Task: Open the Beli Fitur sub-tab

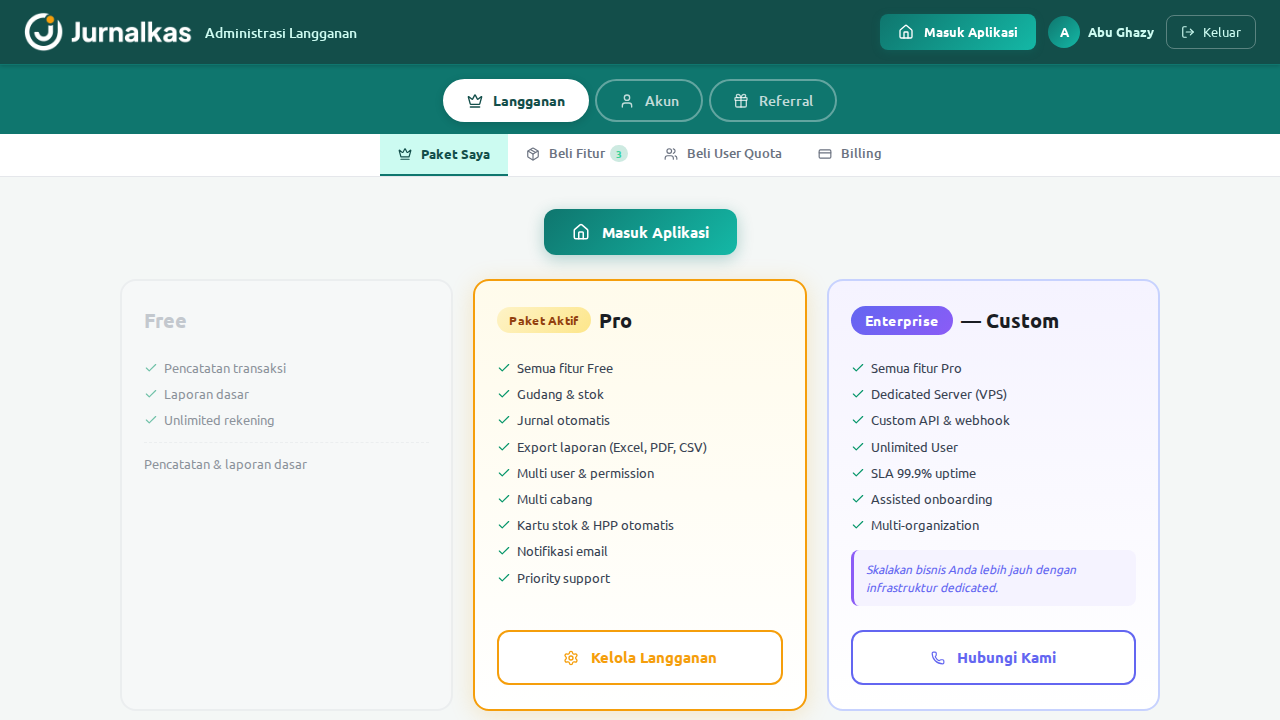Action: (x=577, y=154)
